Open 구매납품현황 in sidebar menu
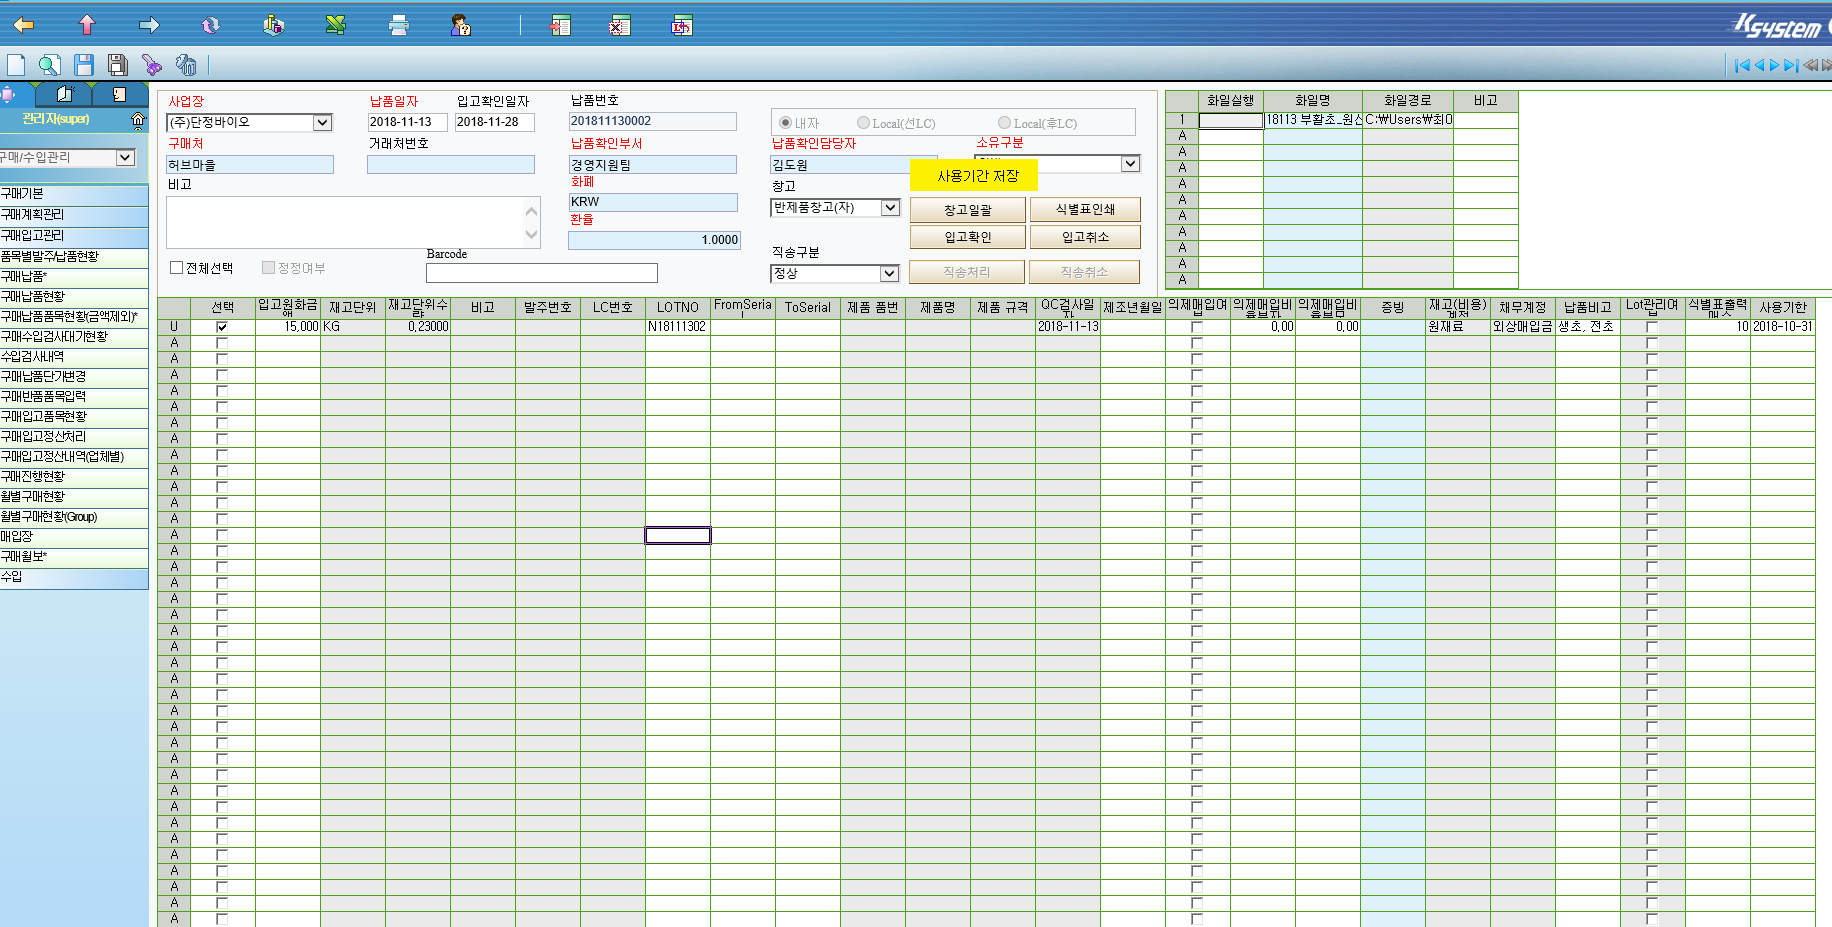 (74, 297)
